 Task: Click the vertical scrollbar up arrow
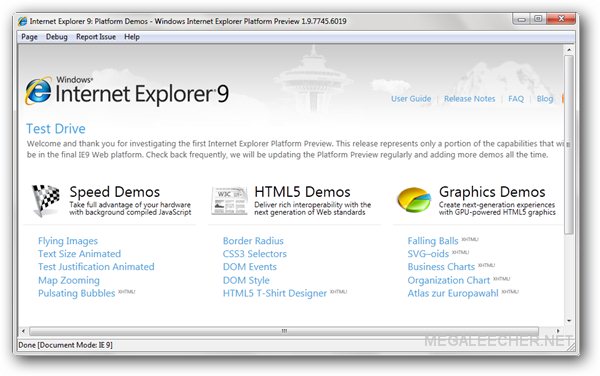coord(569,50)
